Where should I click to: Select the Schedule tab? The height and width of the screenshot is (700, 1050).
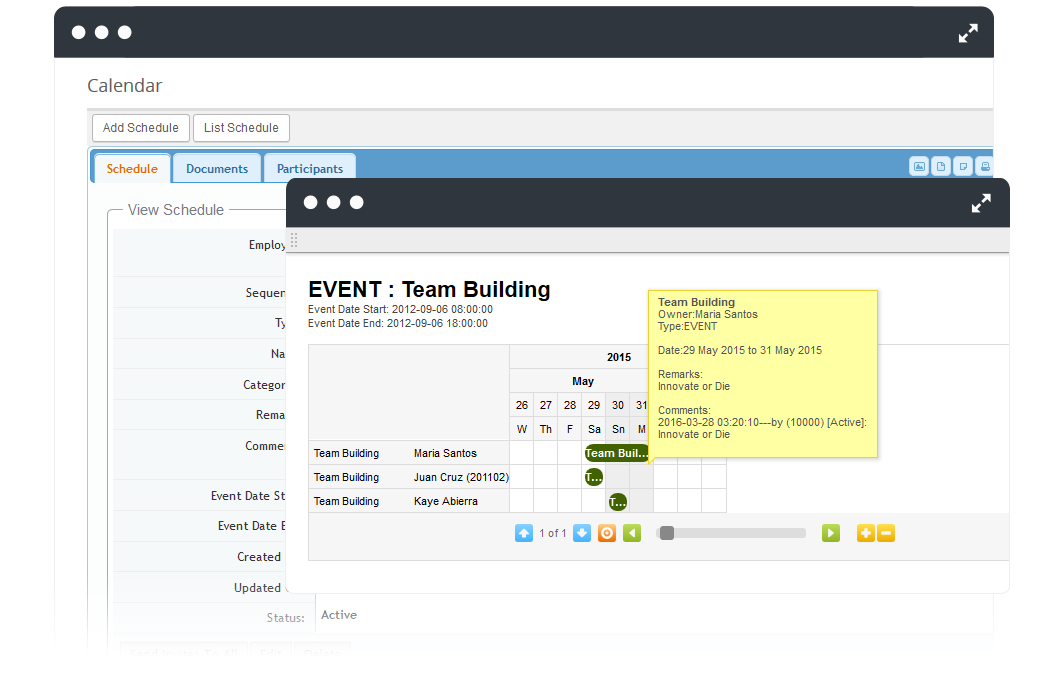(x=132, y=169)
